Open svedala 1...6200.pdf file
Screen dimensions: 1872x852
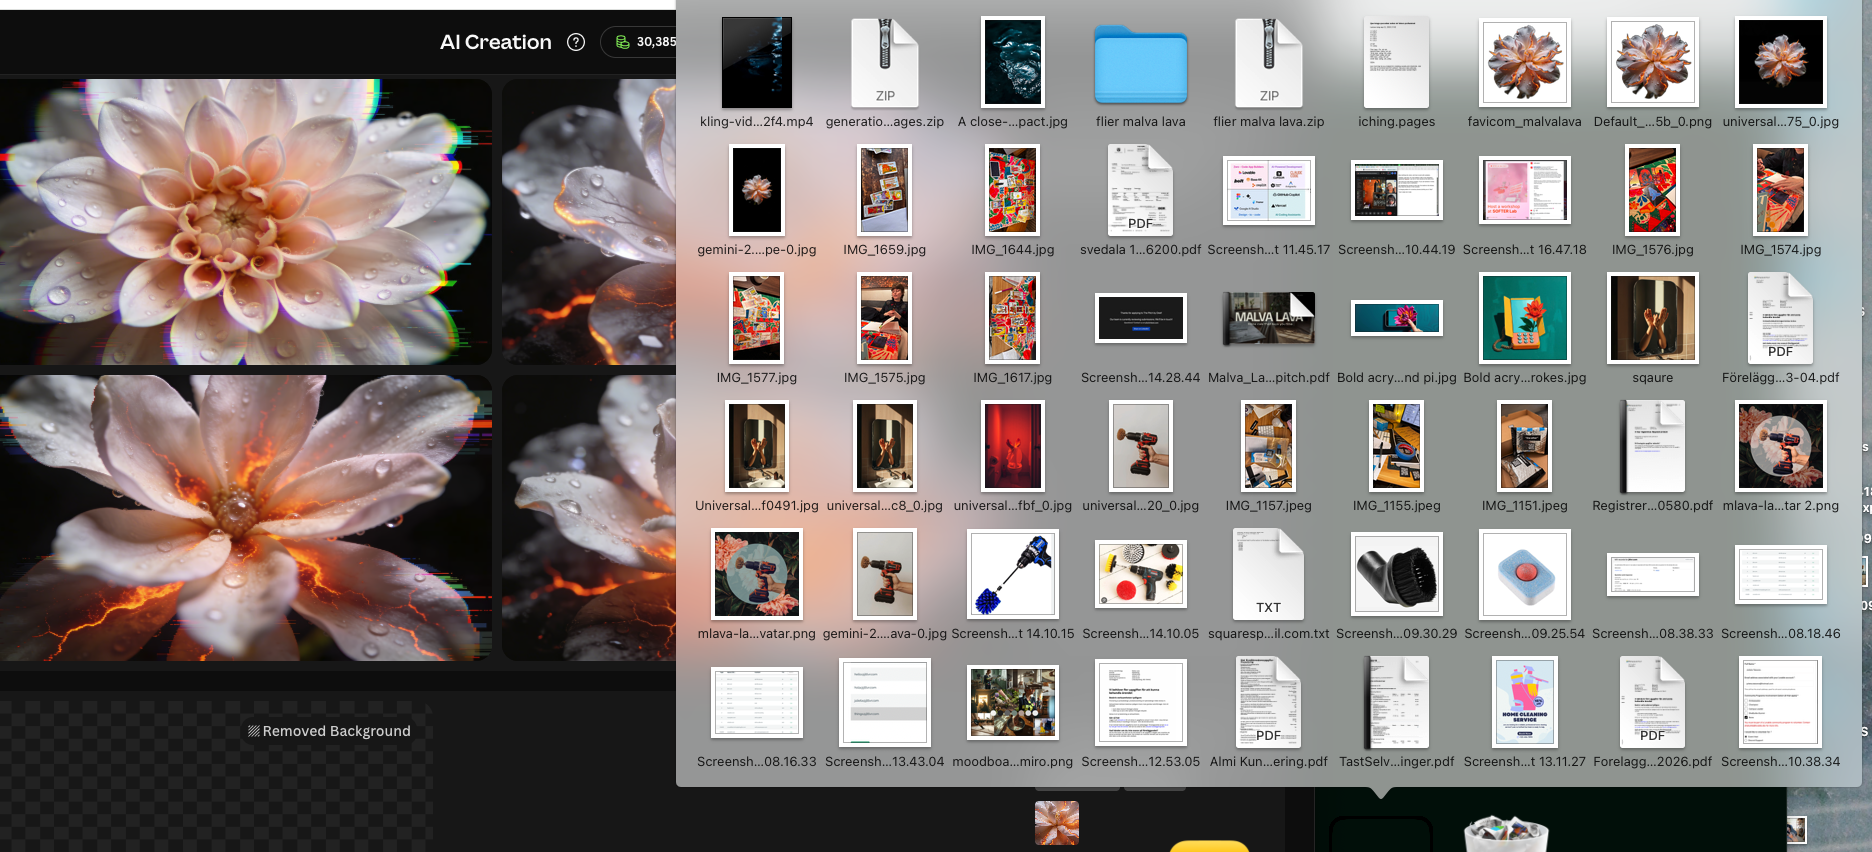[x=1141, y=190]
